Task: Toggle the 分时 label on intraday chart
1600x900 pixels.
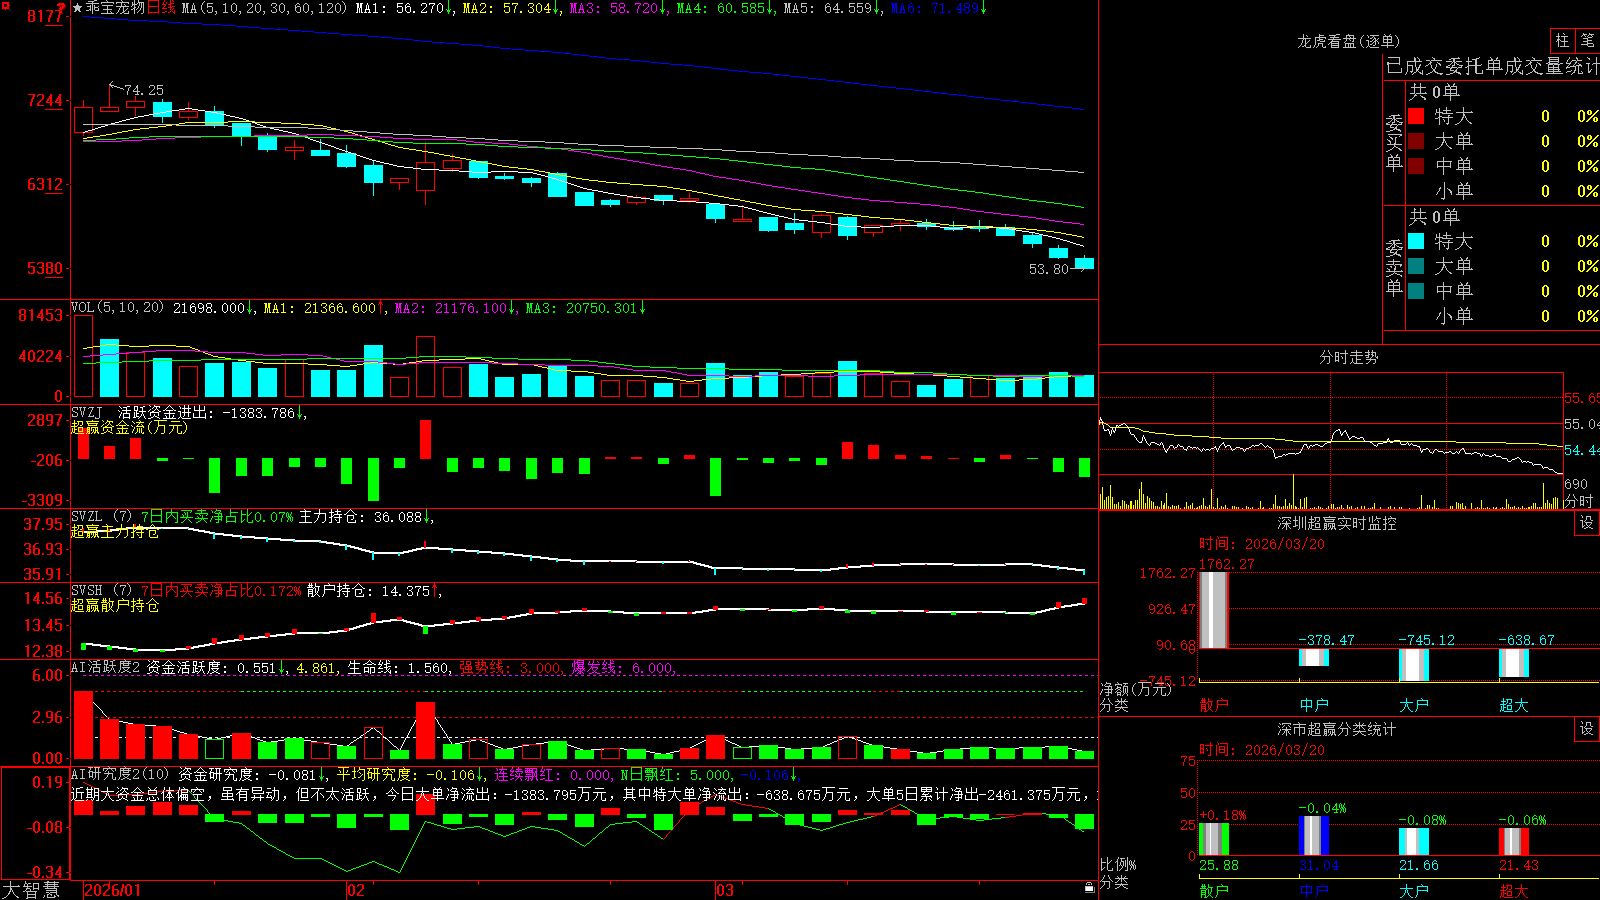Action: tap(1579, 501)
